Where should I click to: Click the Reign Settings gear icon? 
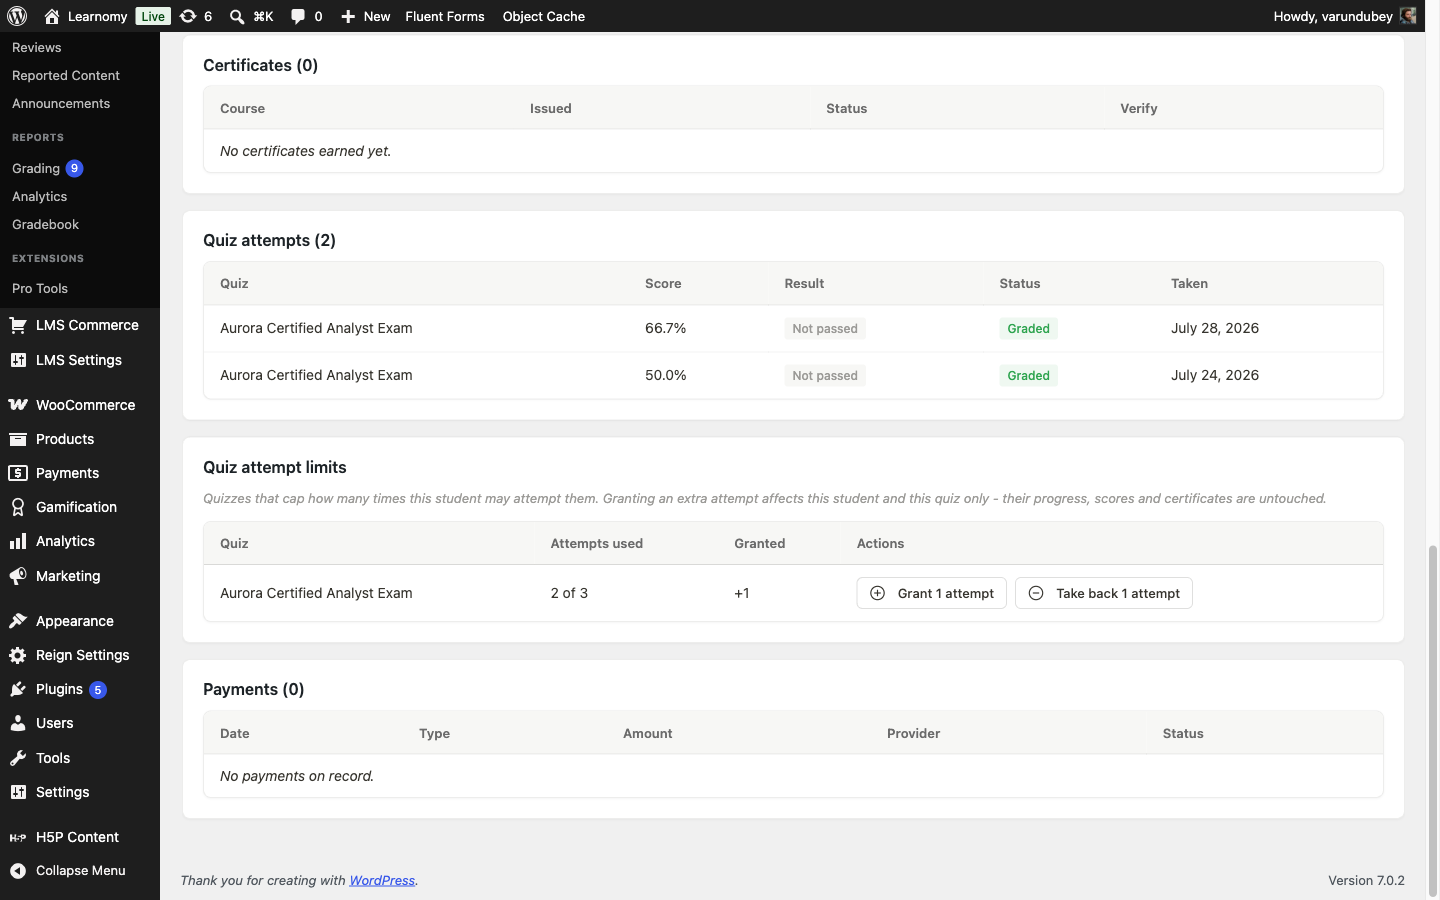click(18, 655)
